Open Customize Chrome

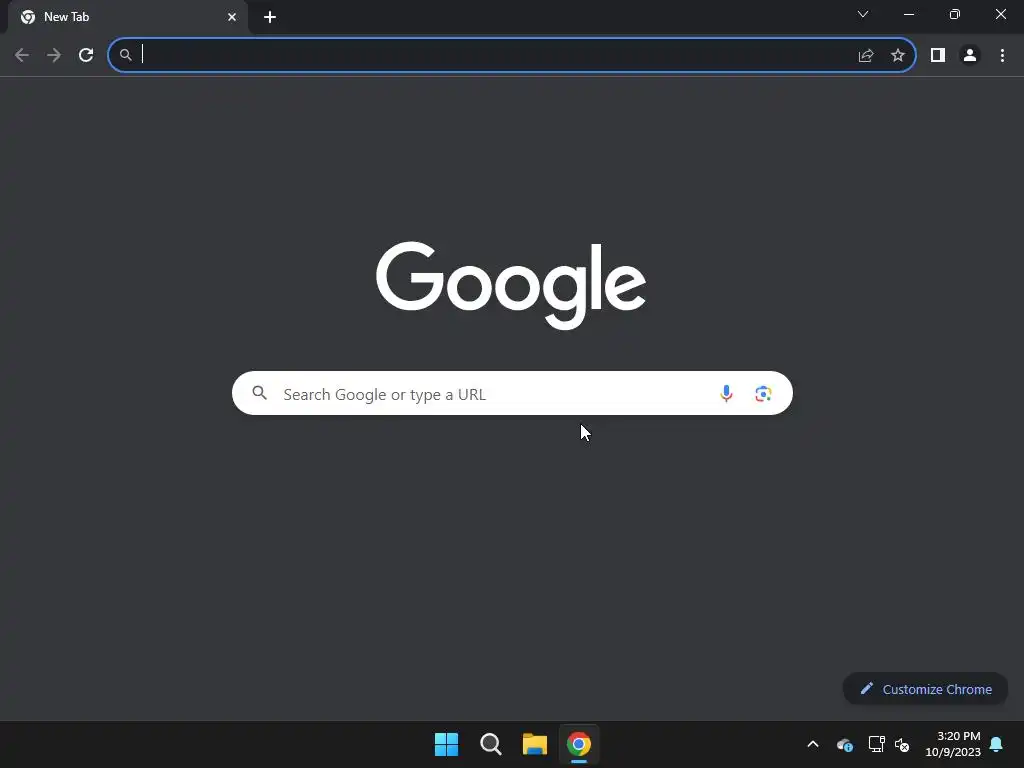925,689
